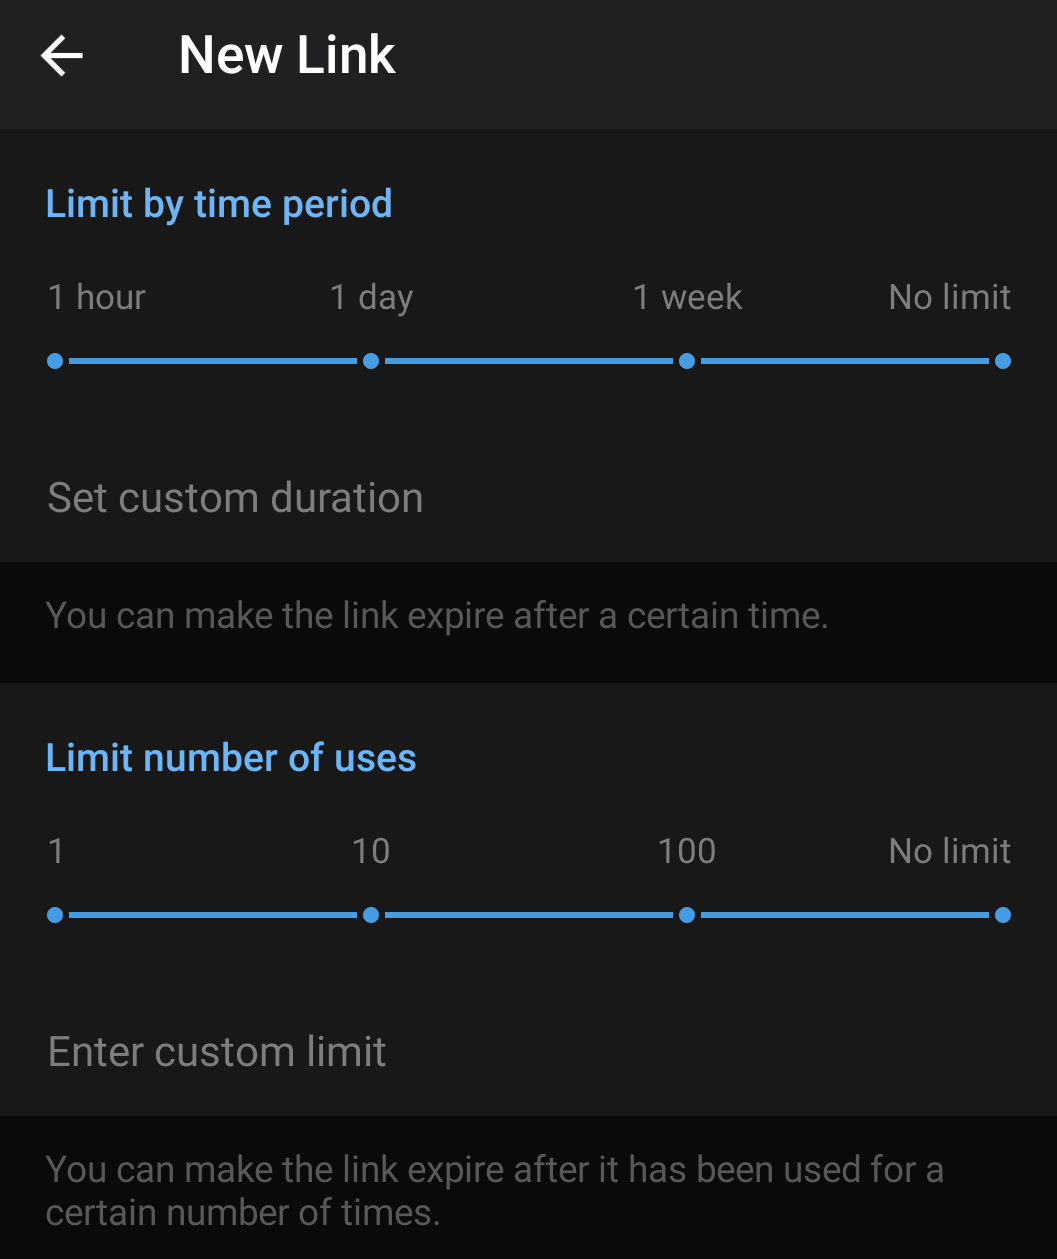Set time slider to 1 day point

(371, 361)
